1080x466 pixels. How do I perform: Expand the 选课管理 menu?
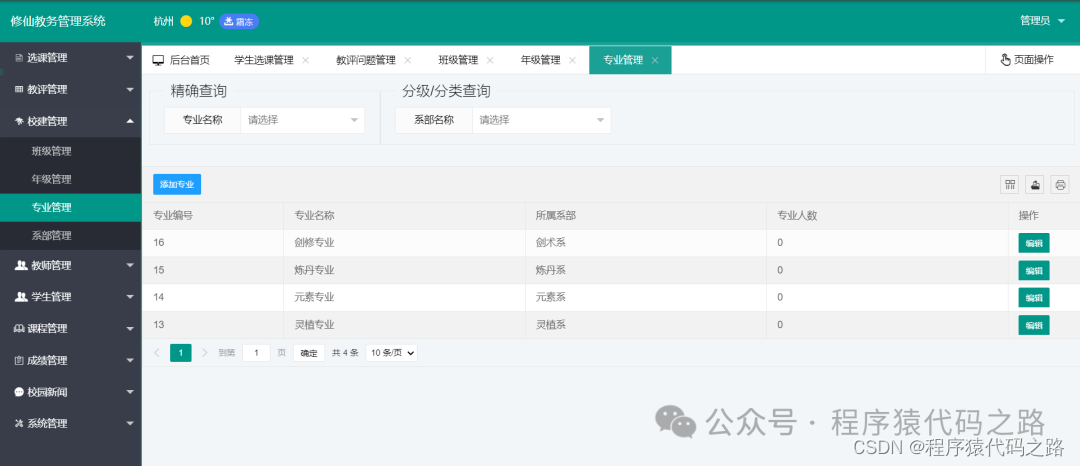click(130, 59)
